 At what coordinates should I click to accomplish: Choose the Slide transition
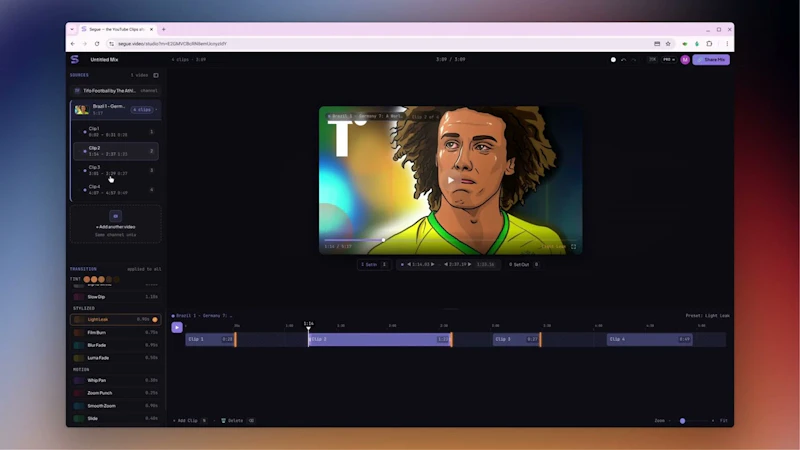coord(116,419)
